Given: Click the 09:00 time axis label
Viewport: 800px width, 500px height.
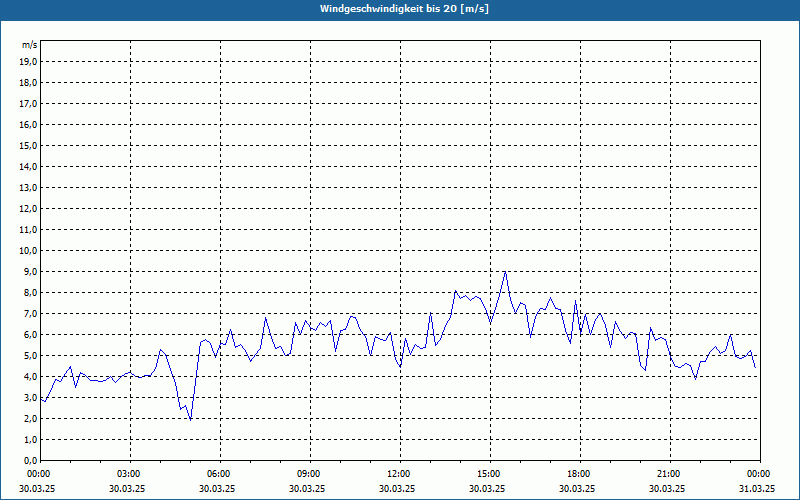Looking at the screenshot, I should coord(310,474).
